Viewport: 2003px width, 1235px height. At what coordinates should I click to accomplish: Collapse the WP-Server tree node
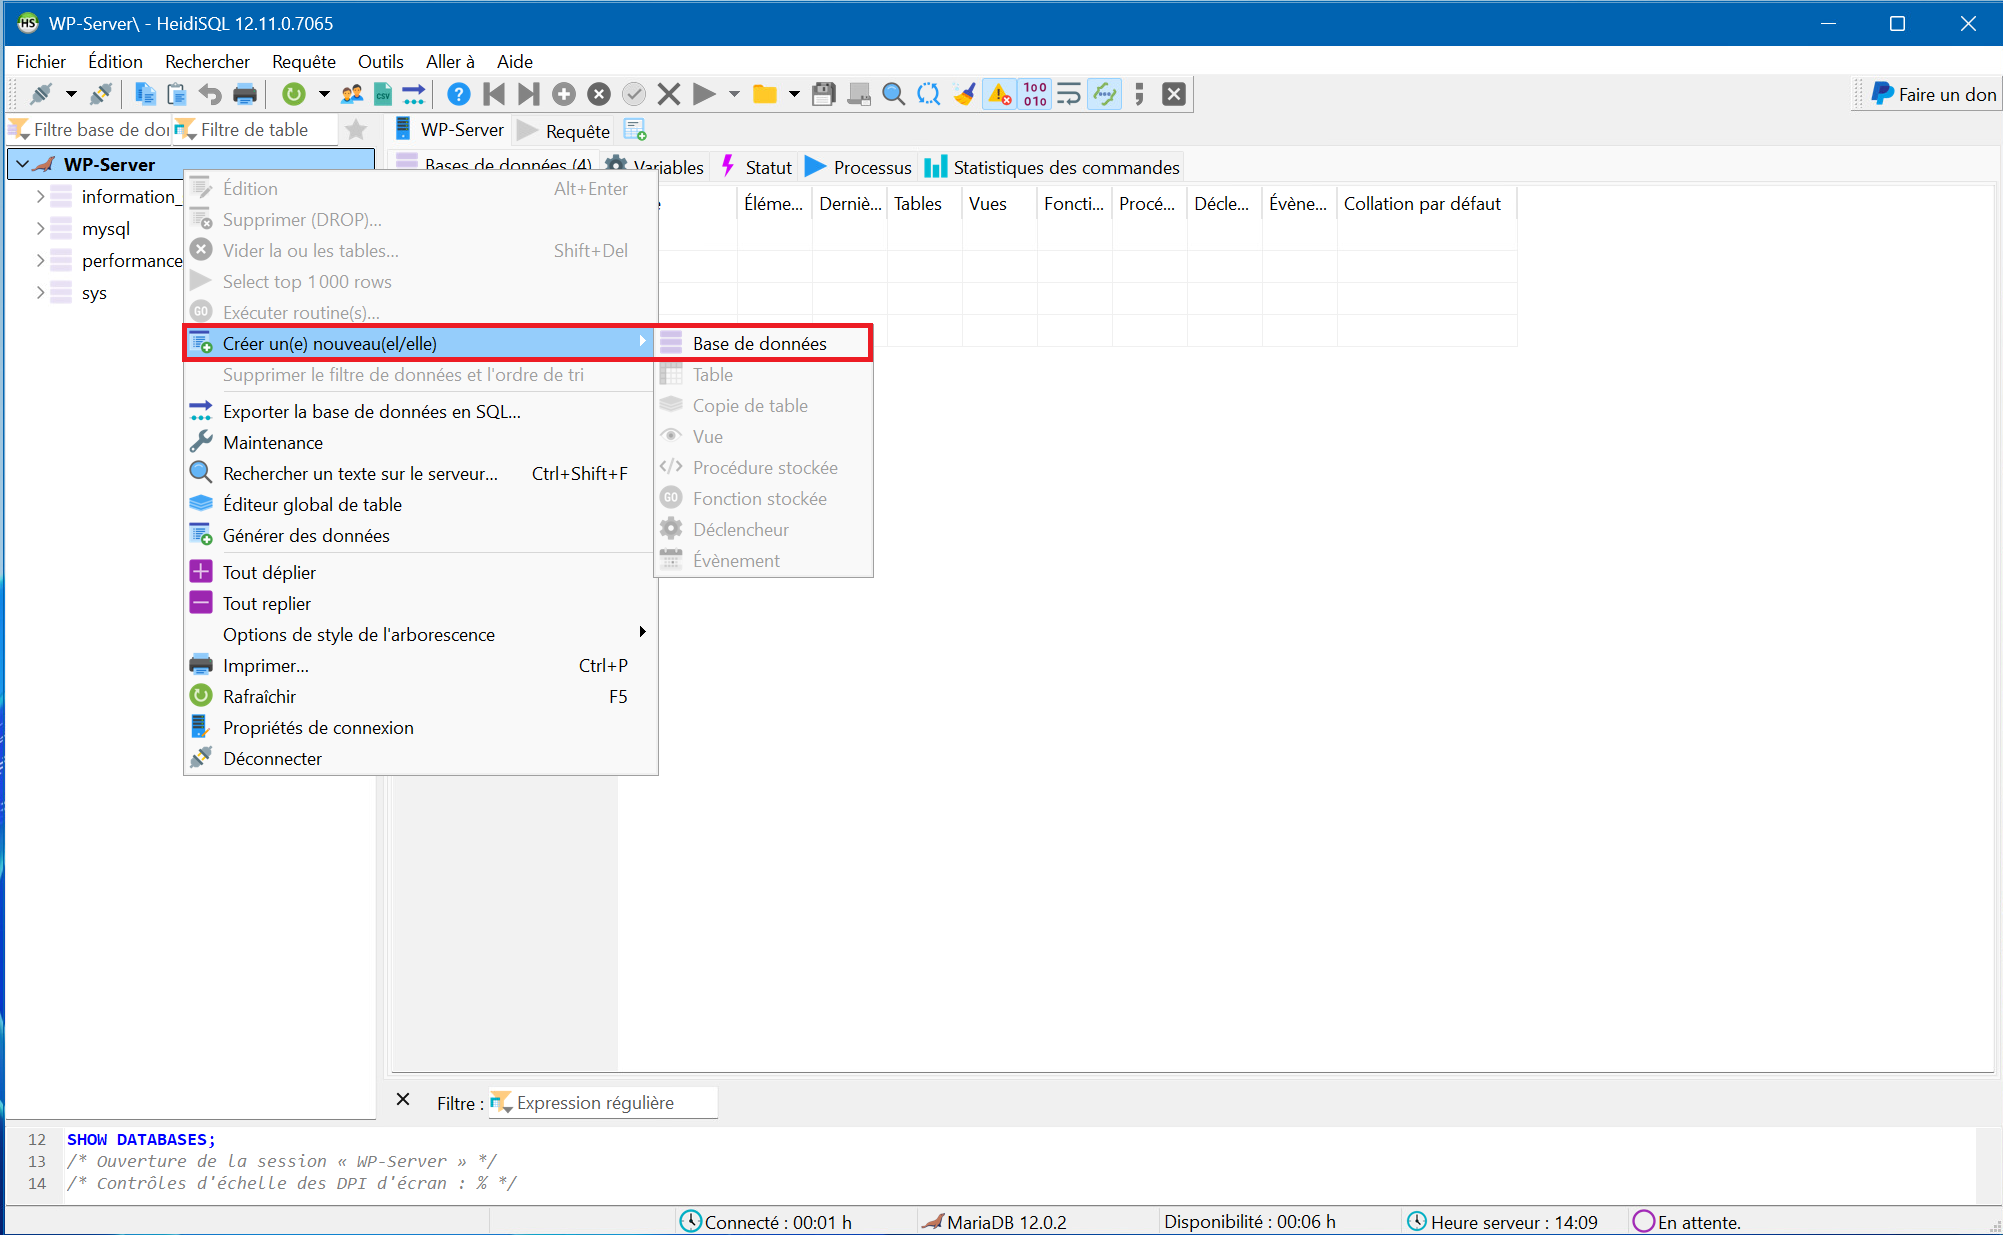[x=22, y=164]
